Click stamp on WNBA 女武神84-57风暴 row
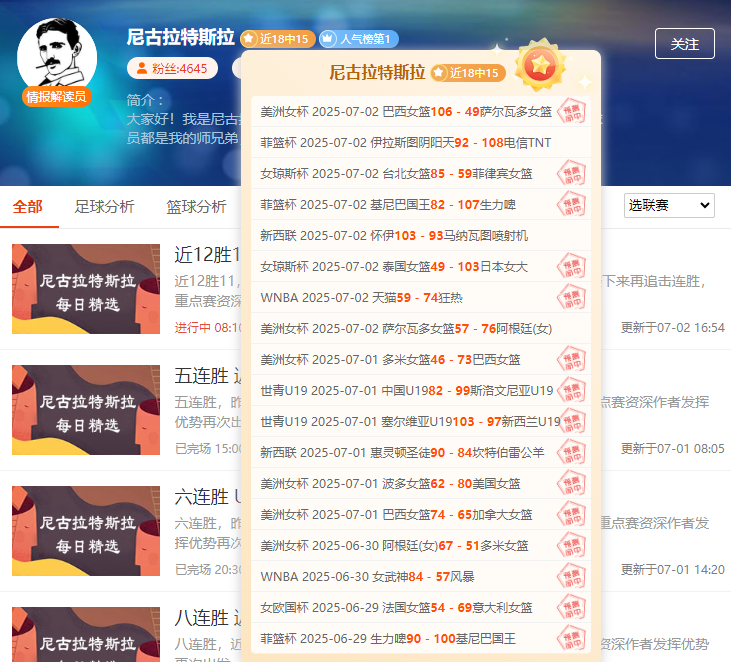 [572, 577]
